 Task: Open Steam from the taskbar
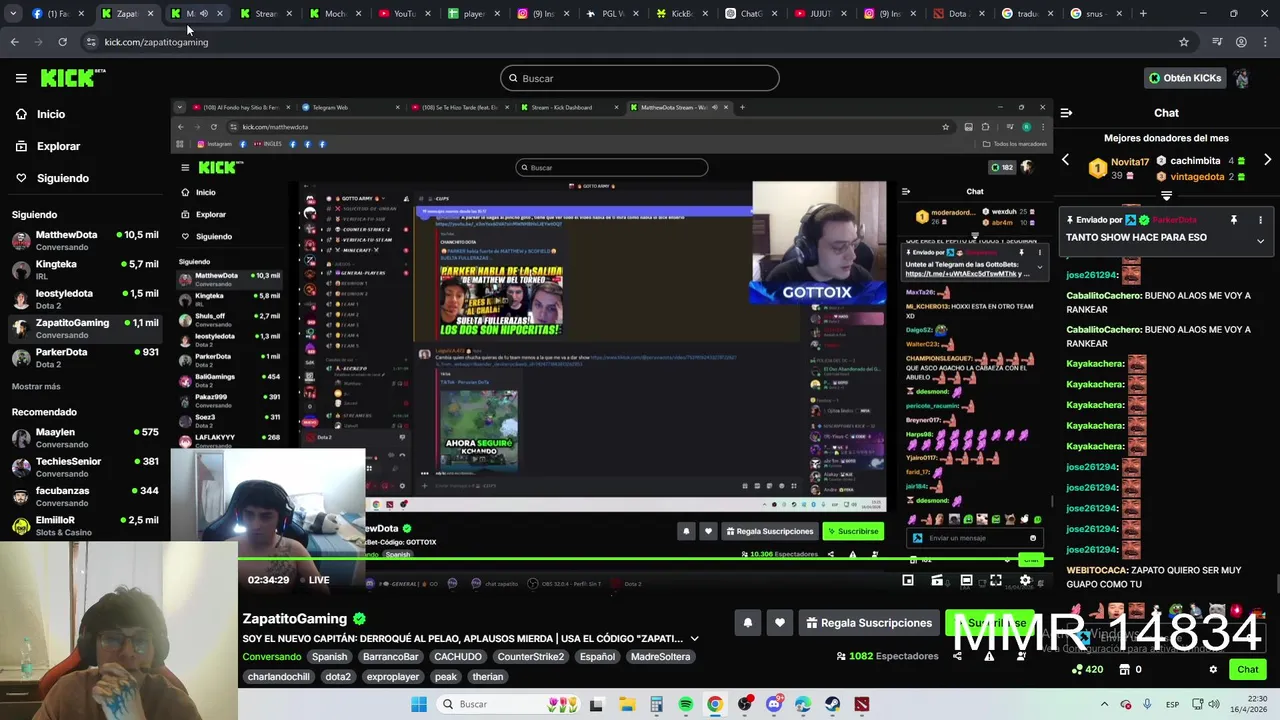832,704
